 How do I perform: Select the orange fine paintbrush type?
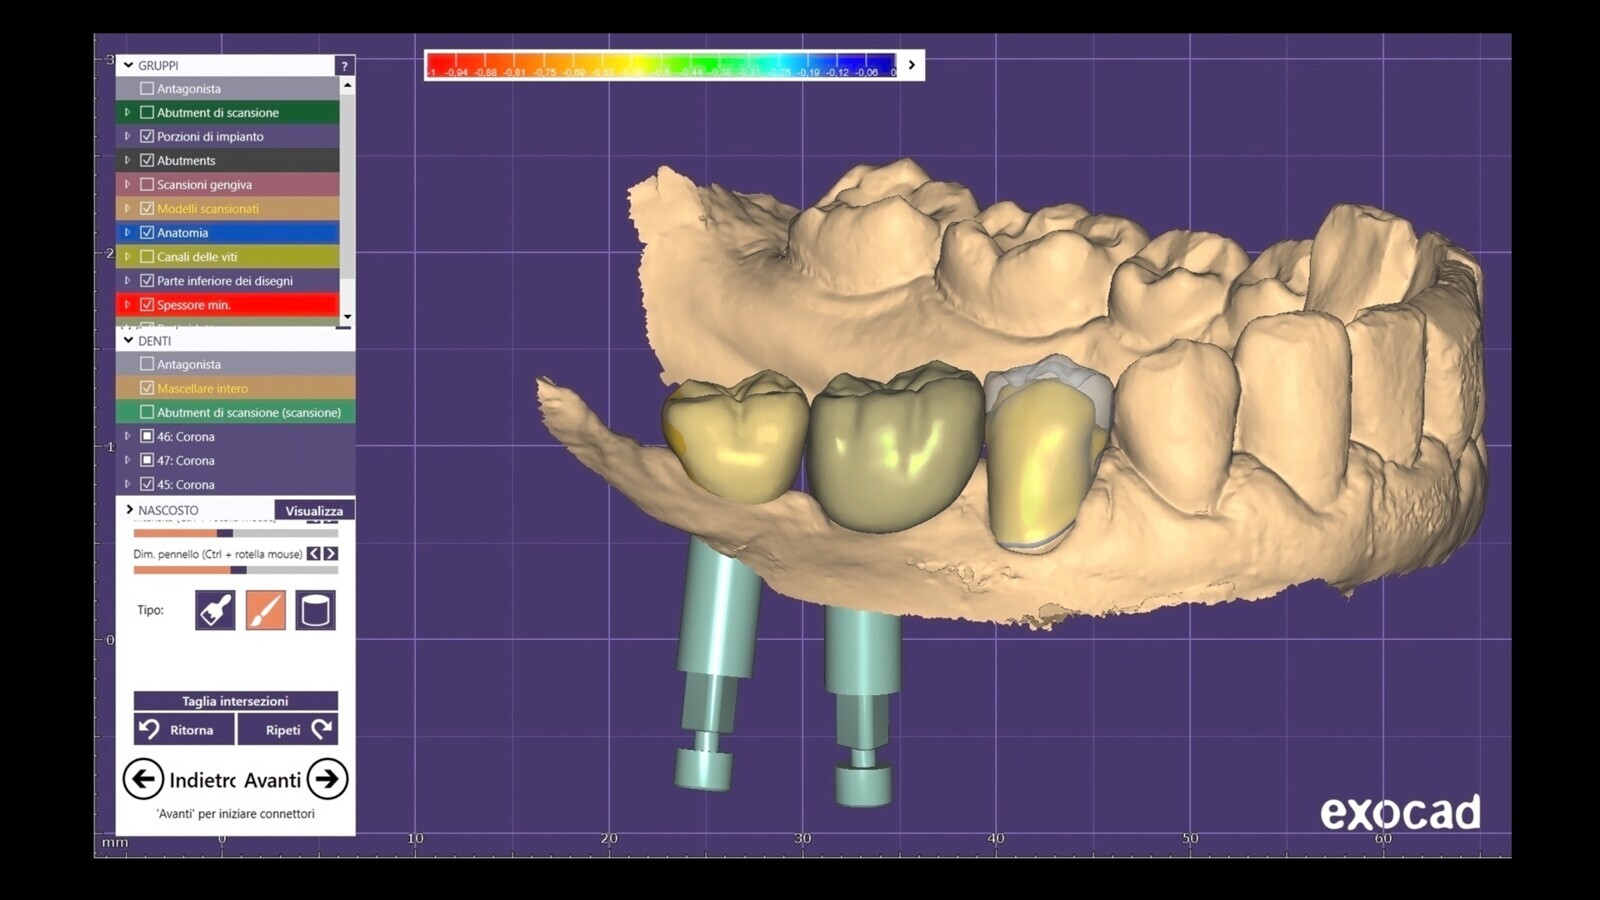tap(265, 610)
